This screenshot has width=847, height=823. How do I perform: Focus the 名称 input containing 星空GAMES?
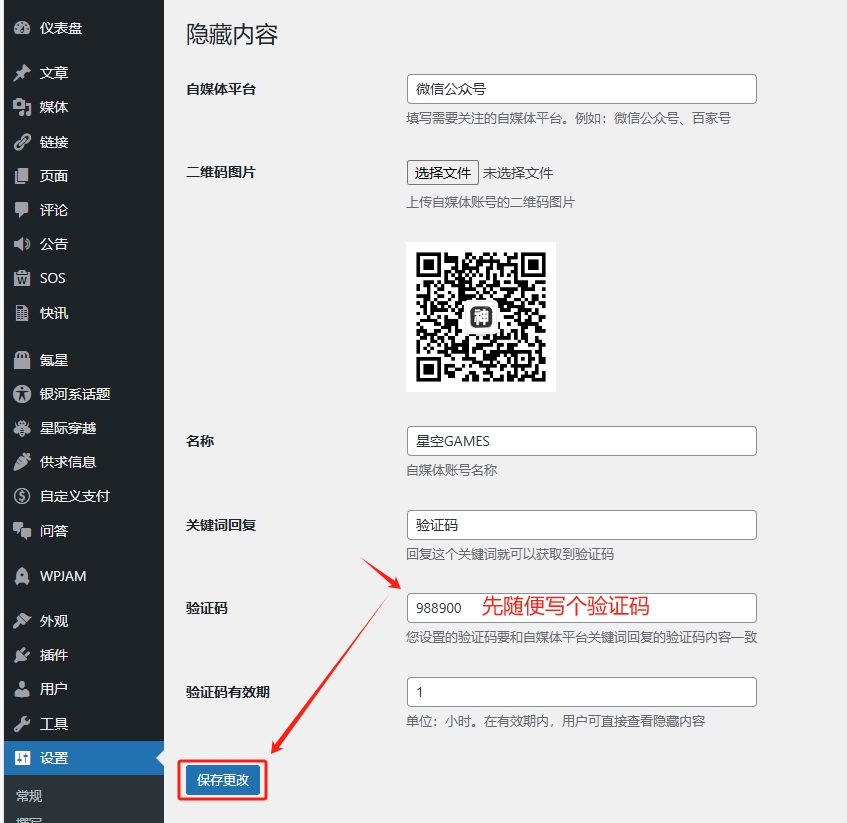(x=581, y=441)
